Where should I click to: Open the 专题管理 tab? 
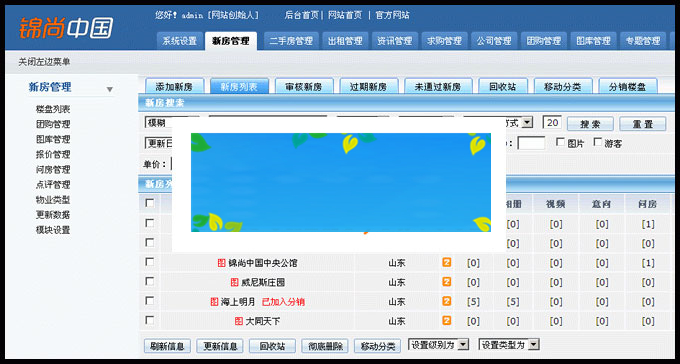pyautogui.click(x=643, y=41)
